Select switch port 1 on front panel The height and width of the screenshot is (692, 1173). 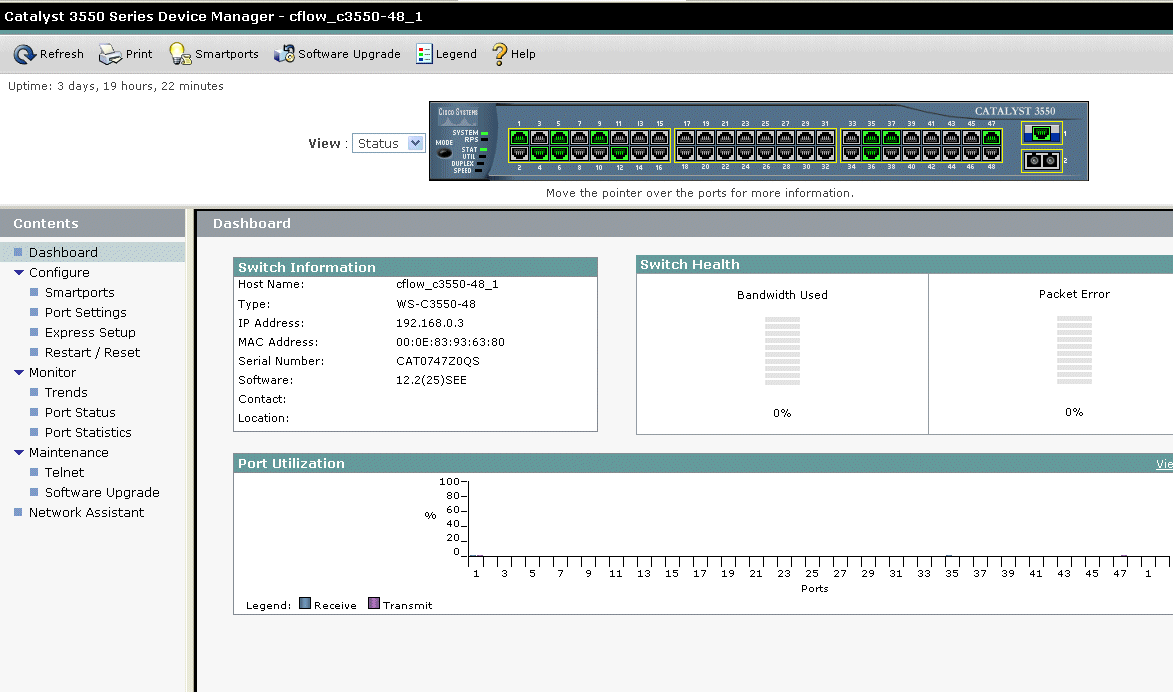[x=519, y=138]
